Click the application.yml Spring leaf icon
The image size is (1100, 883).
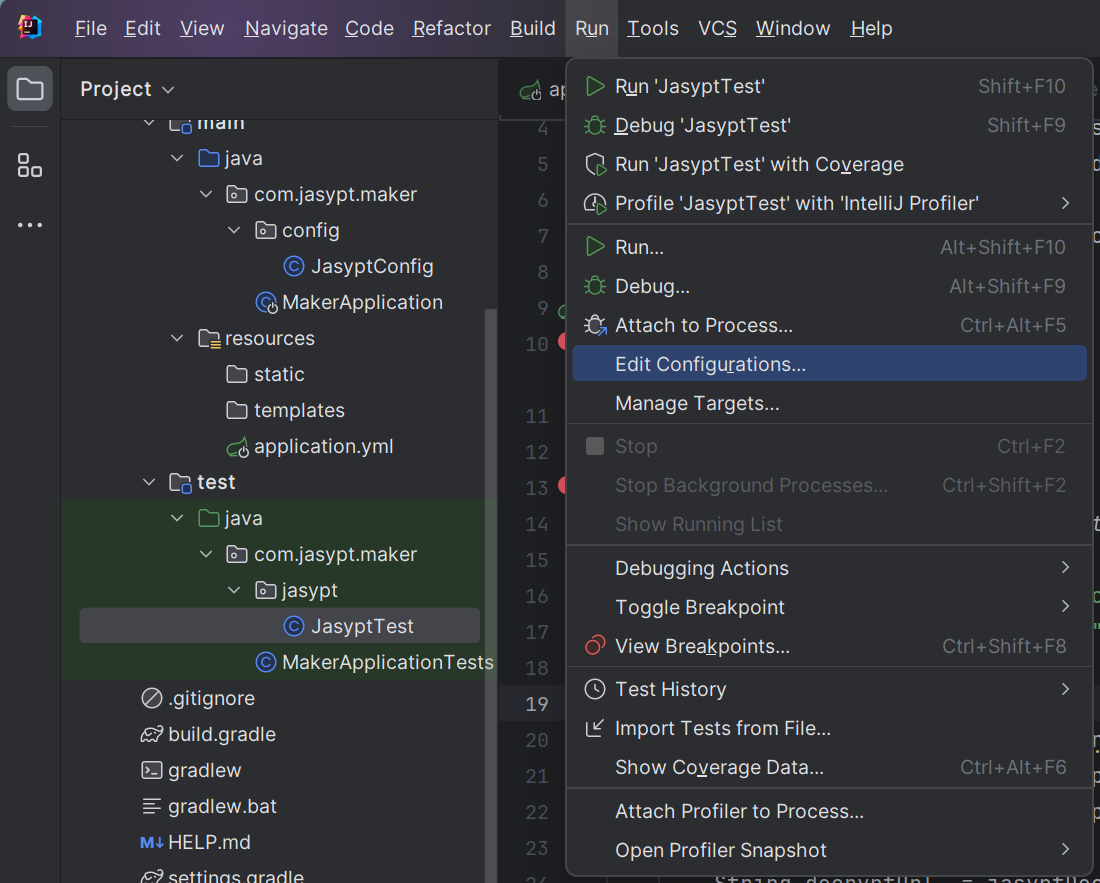(x=237, y=447)
